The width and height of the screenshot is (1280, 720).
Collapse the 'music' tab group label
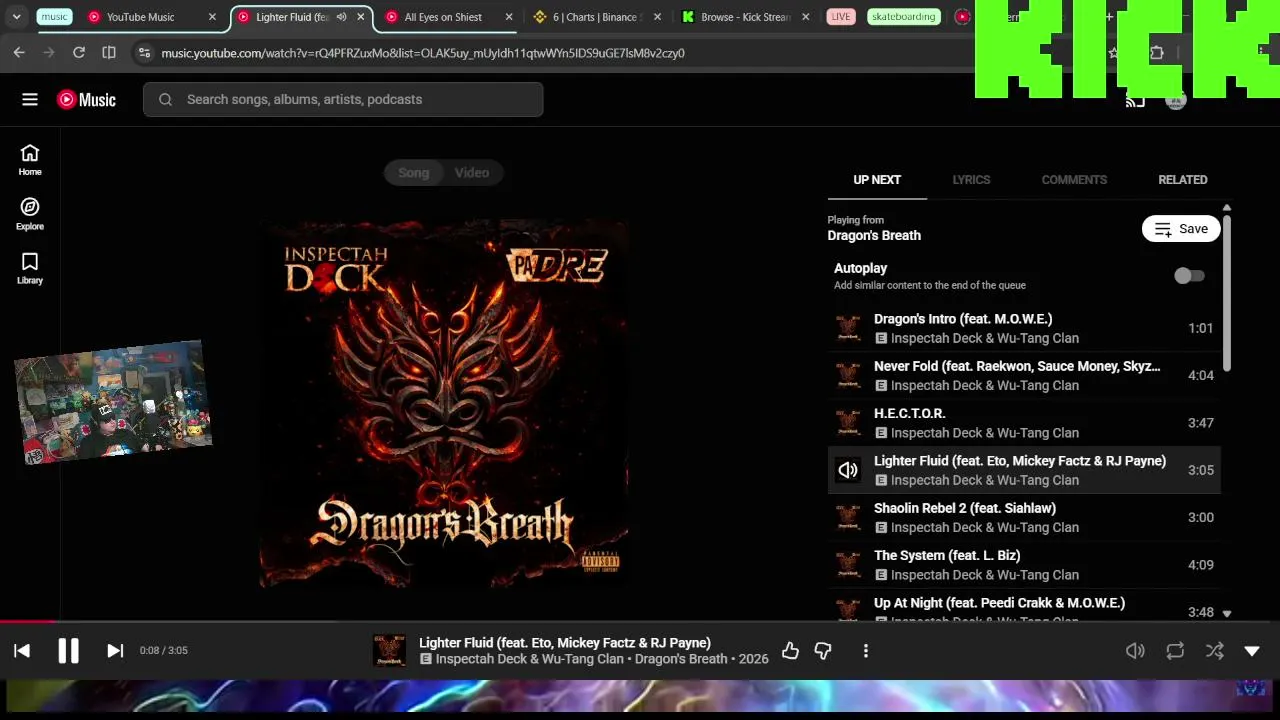click(x=55, y=17)
